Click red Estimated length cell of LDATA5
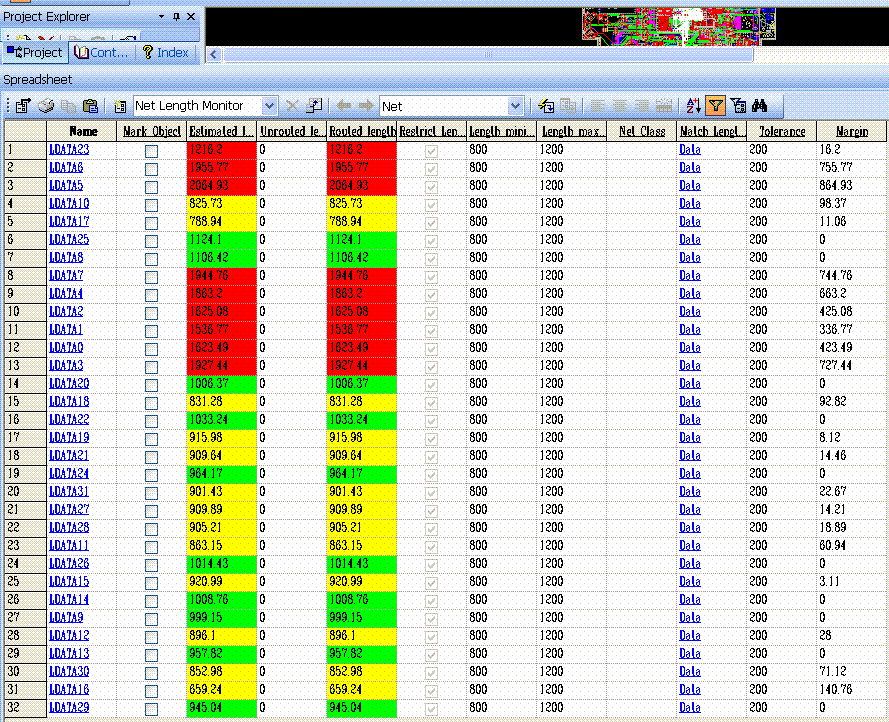The image size is (889, 722). coord(222,186)
